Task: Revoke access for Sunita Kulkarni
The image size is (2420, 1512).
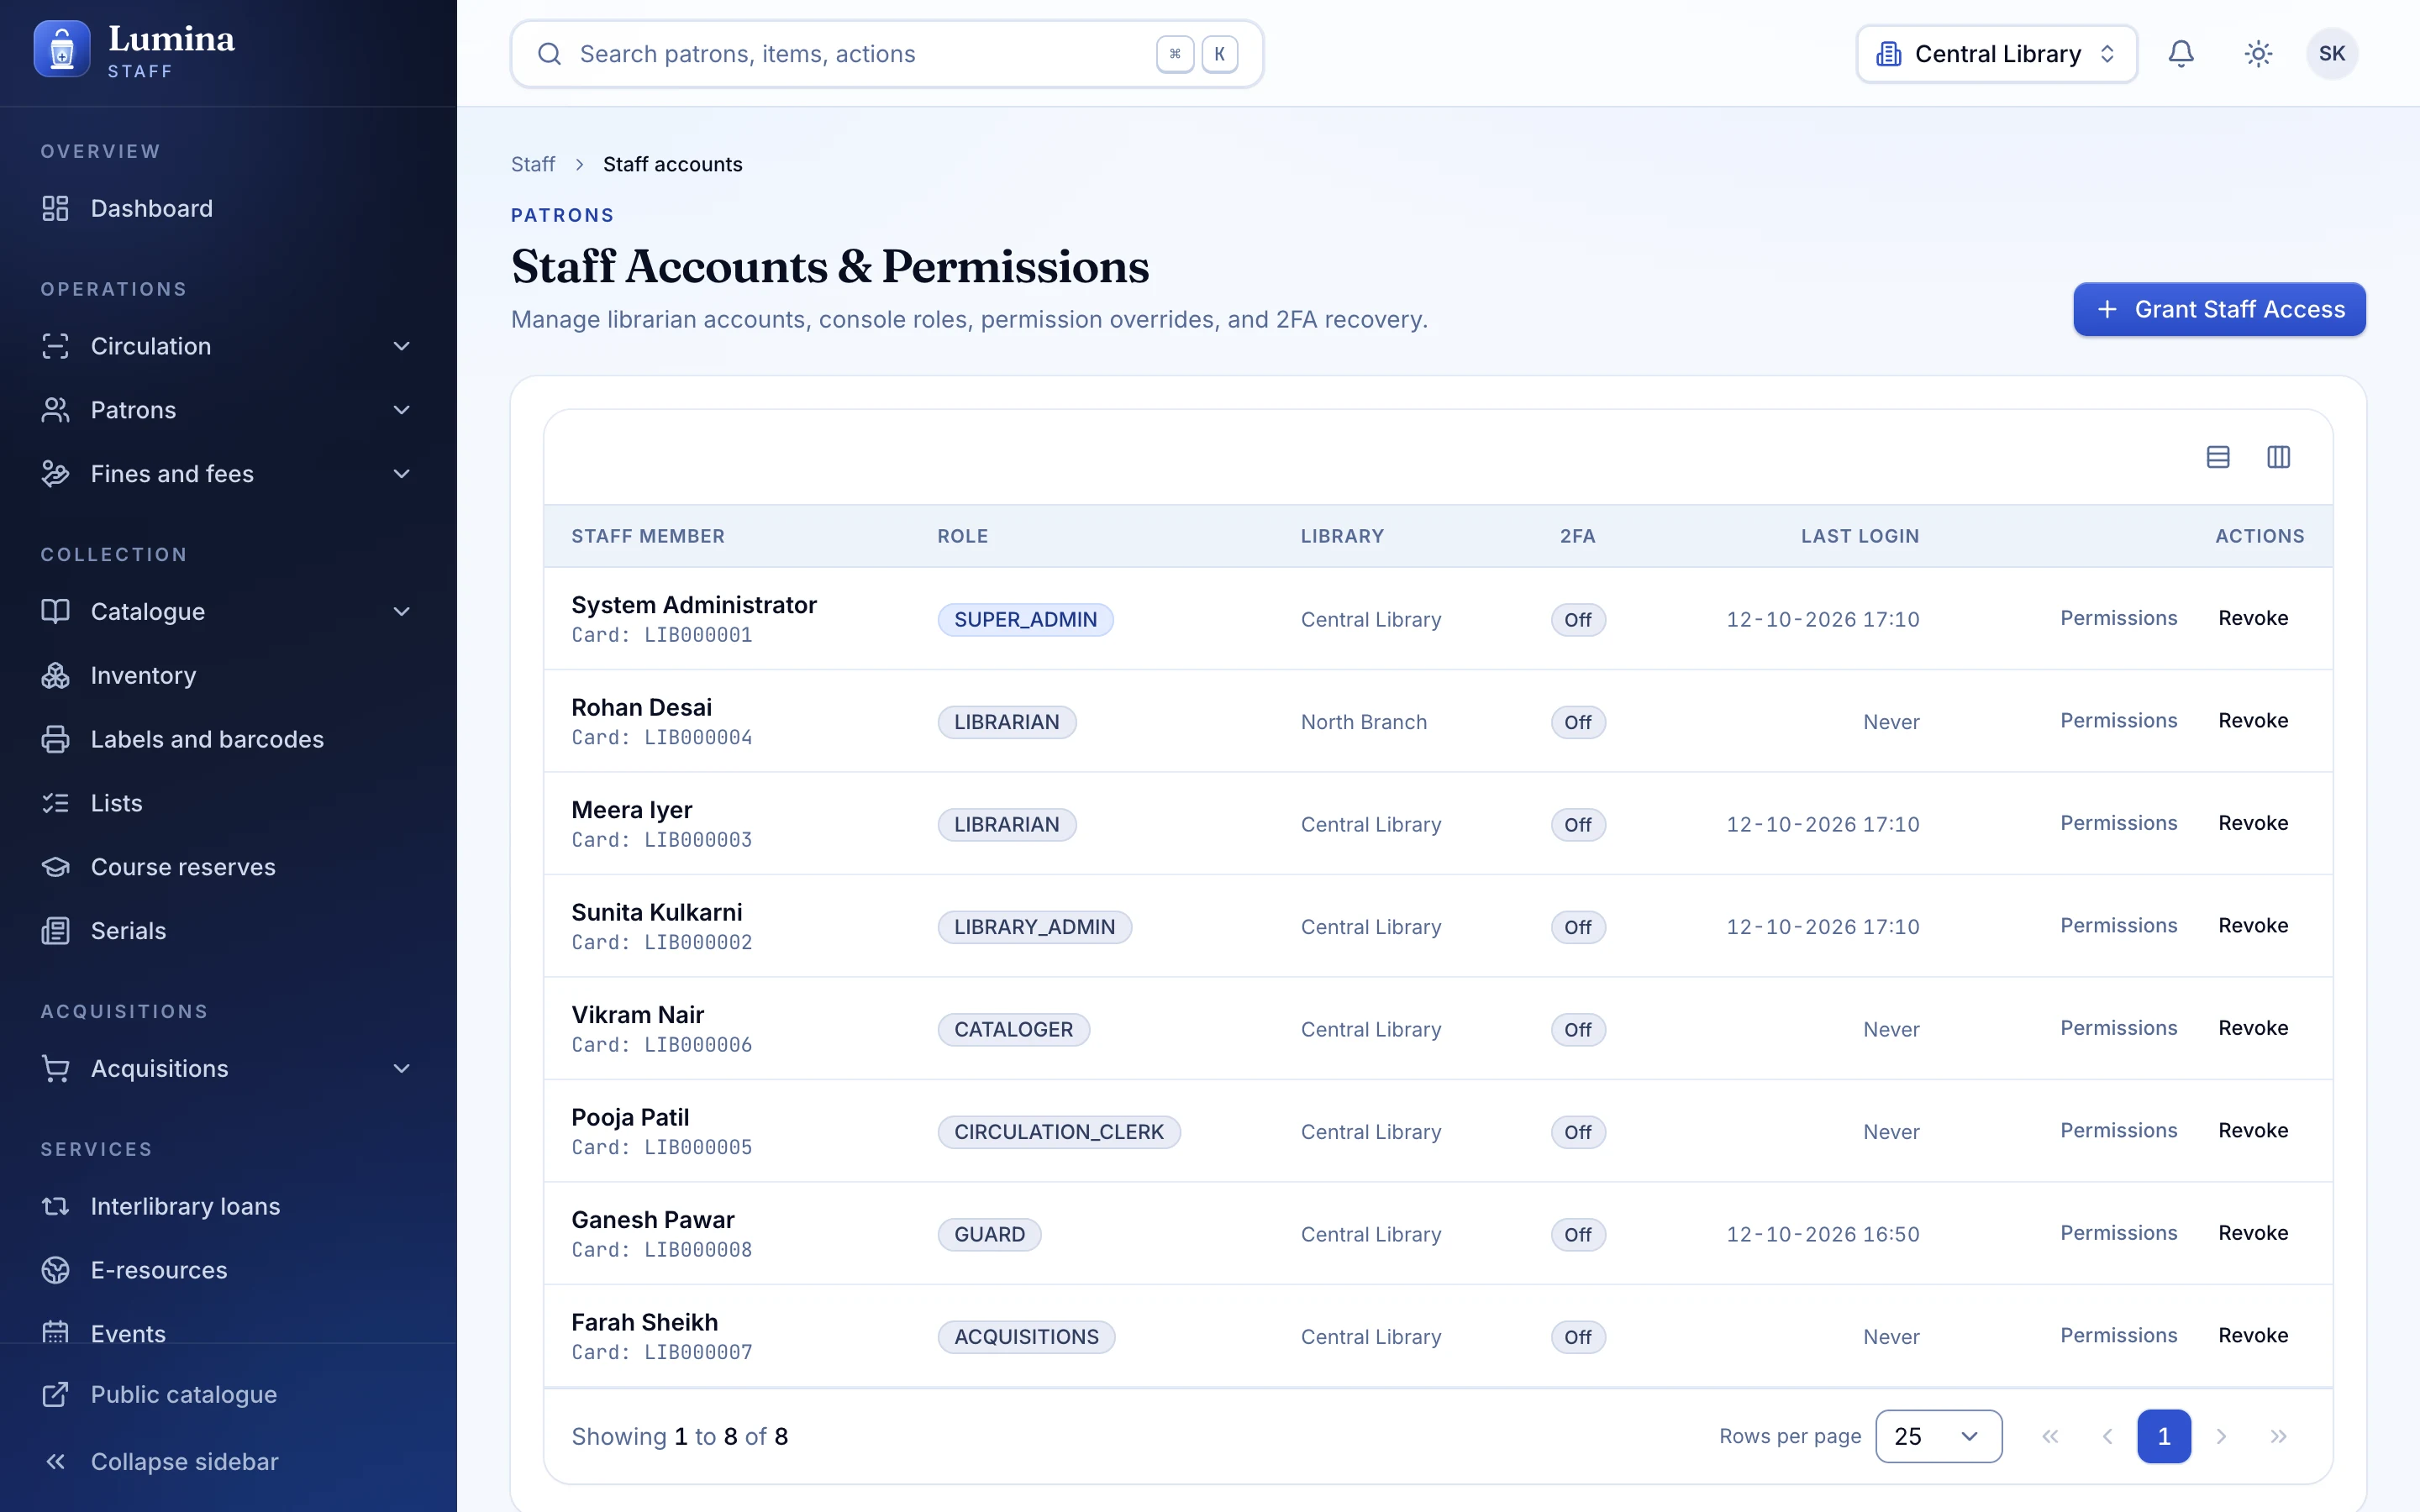Action: coord(2253,926)
